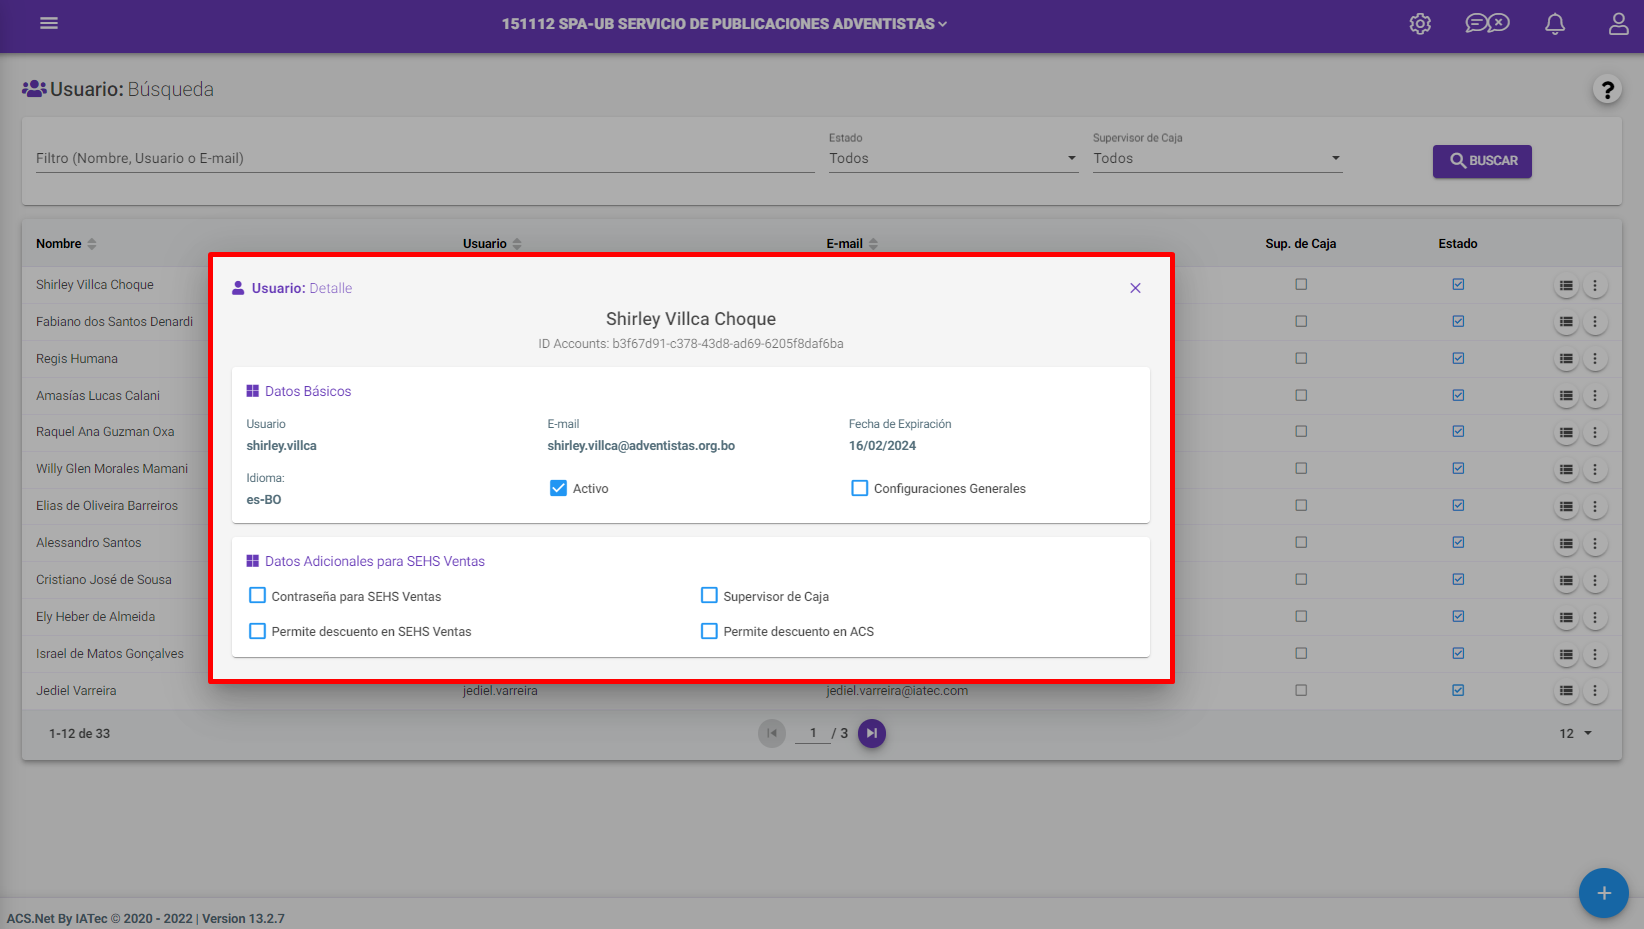Viewport: 1644px width, 929px height.
Task: Toggle the Activo checkbox
Action: pyautogui.click(x=558, y=488)
